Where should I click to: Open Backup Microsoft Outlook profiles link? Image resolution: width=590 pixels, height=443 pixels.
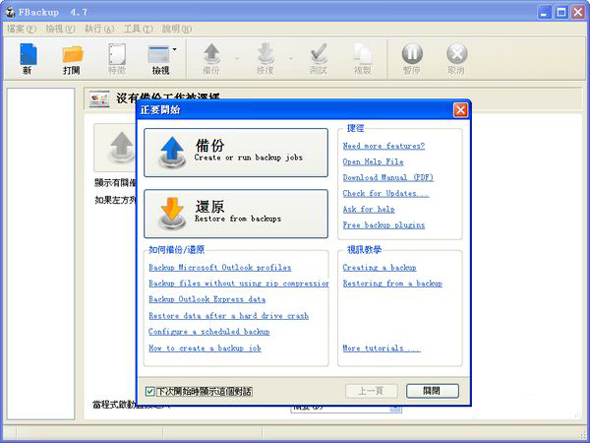click(220, 267)
